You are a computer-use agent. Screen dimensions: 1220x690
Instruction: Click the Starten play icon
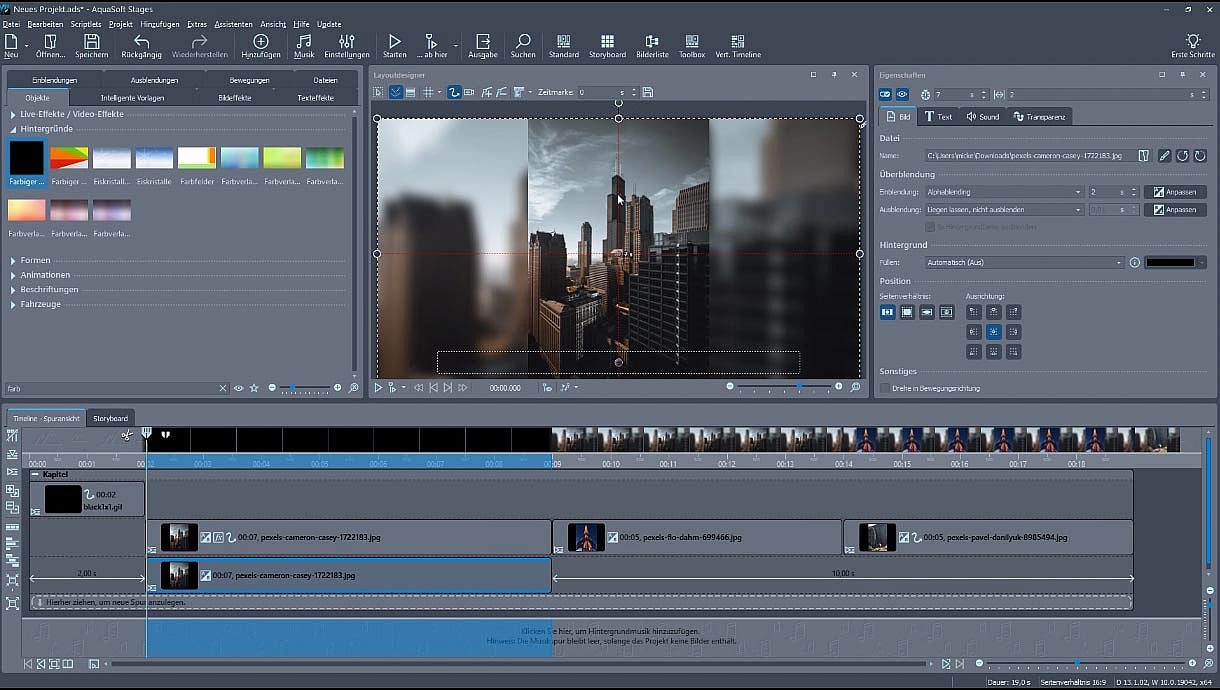point(394,44)
